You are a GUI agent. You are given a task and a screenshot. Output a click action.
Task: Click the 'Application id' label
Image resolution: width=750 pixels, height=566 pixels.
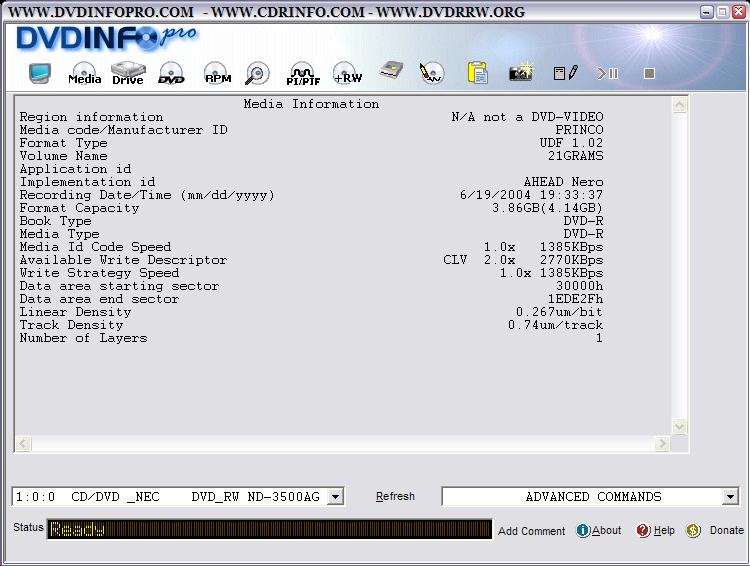tap(75, 169)
